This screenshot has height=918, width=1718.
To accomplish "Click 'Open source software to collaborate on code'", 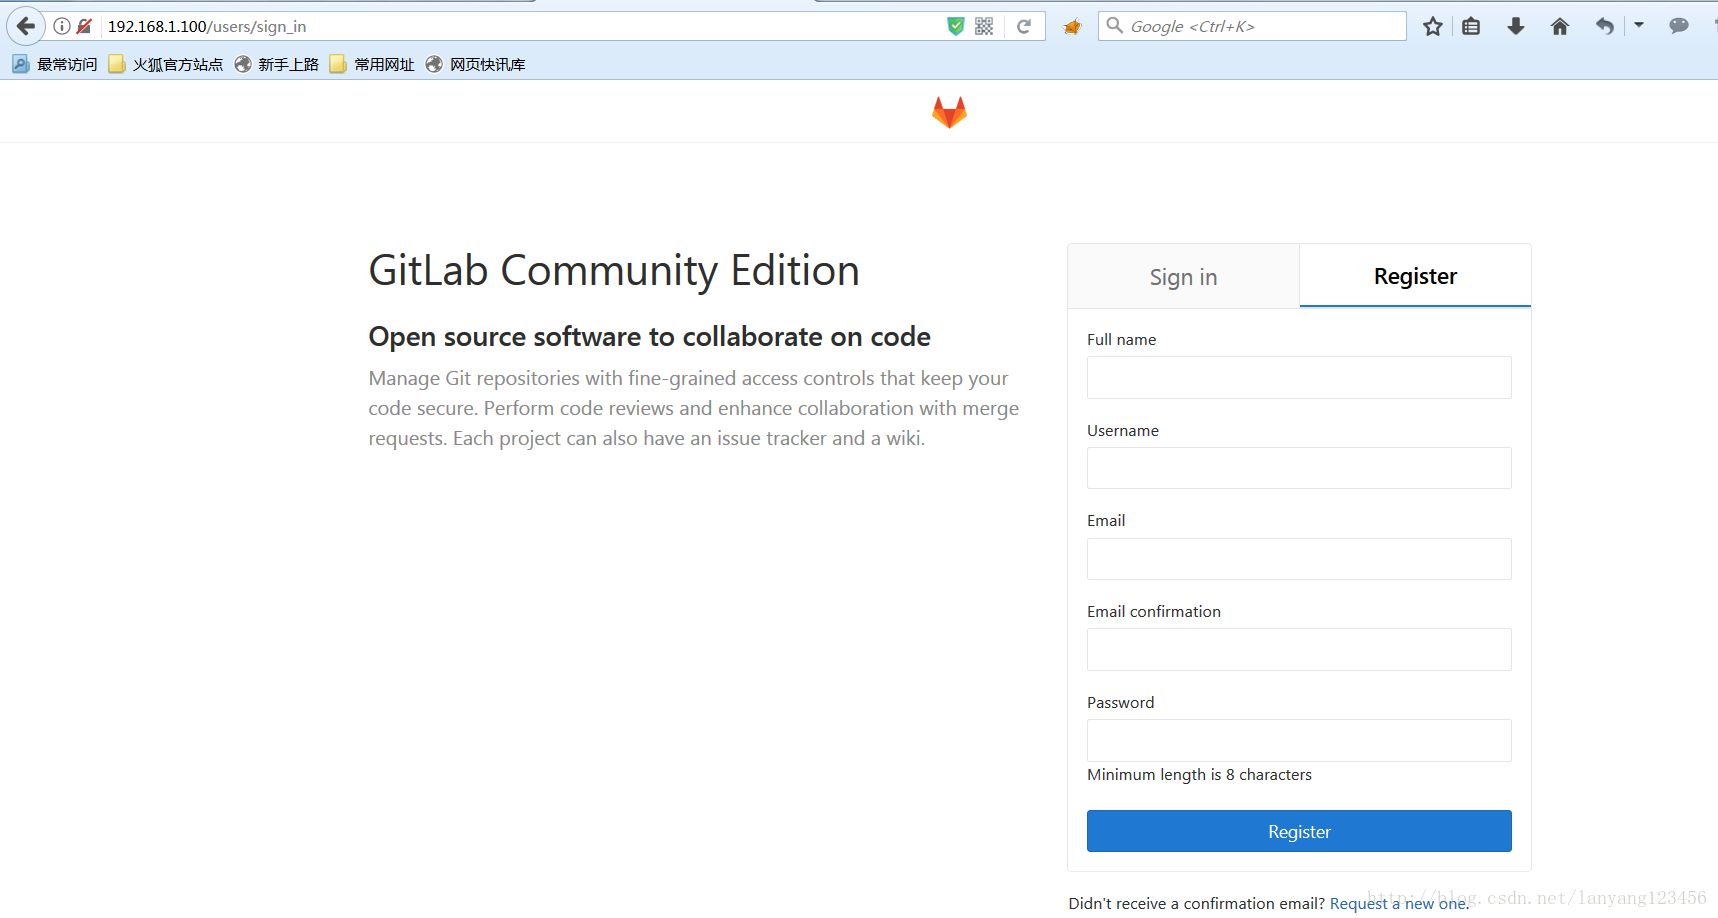I will 649,337.
